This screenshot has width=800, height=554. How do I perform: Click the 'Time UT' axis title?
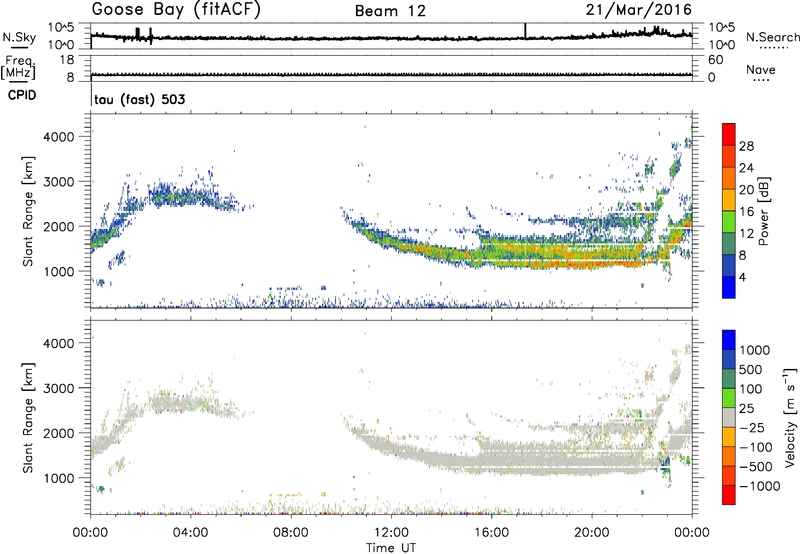coord(391,548)
